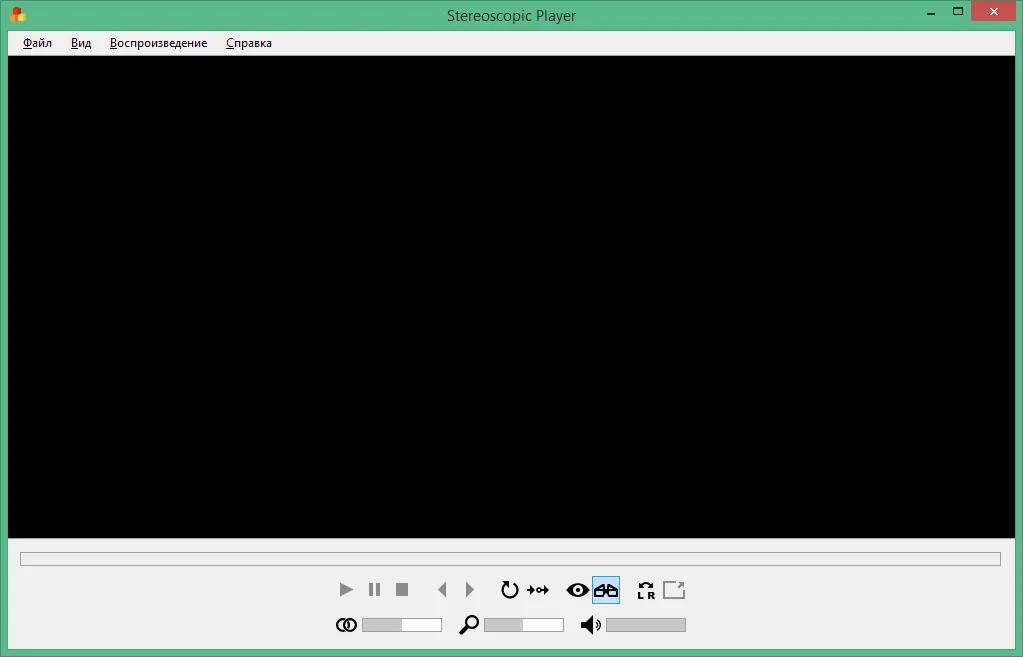1023x657 pixels.
Task: Open the Воспроизведение menu
Action: [x=159, y=43]
